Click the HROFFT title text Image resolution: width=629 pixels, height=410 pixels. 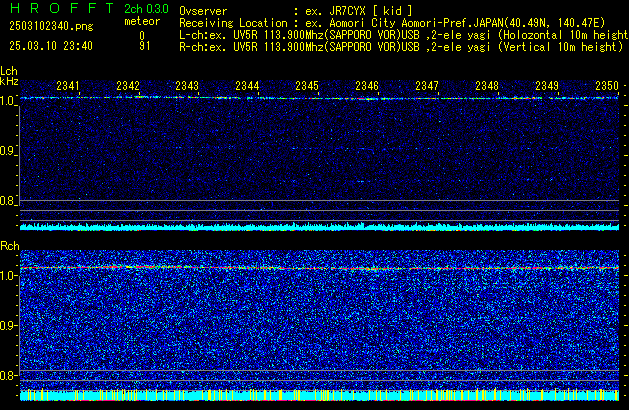[62, 8]
